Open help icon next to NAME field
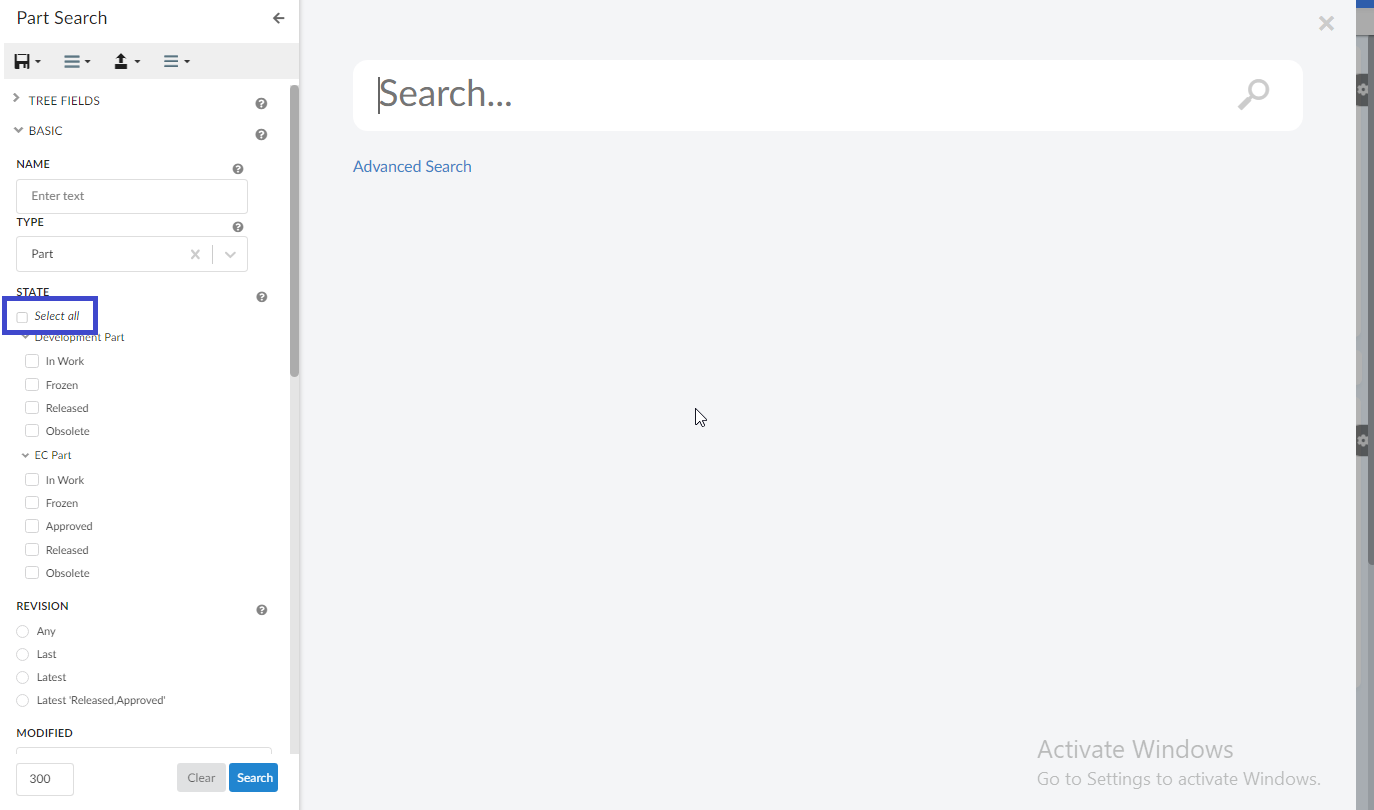 238,169
